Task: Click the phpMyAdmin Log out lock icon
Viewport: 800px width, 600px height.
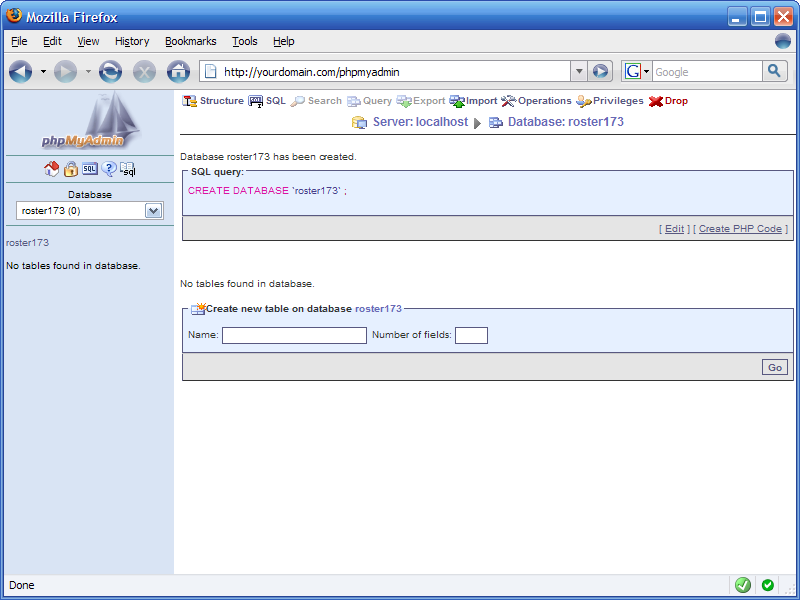Action: click(70, 169)
